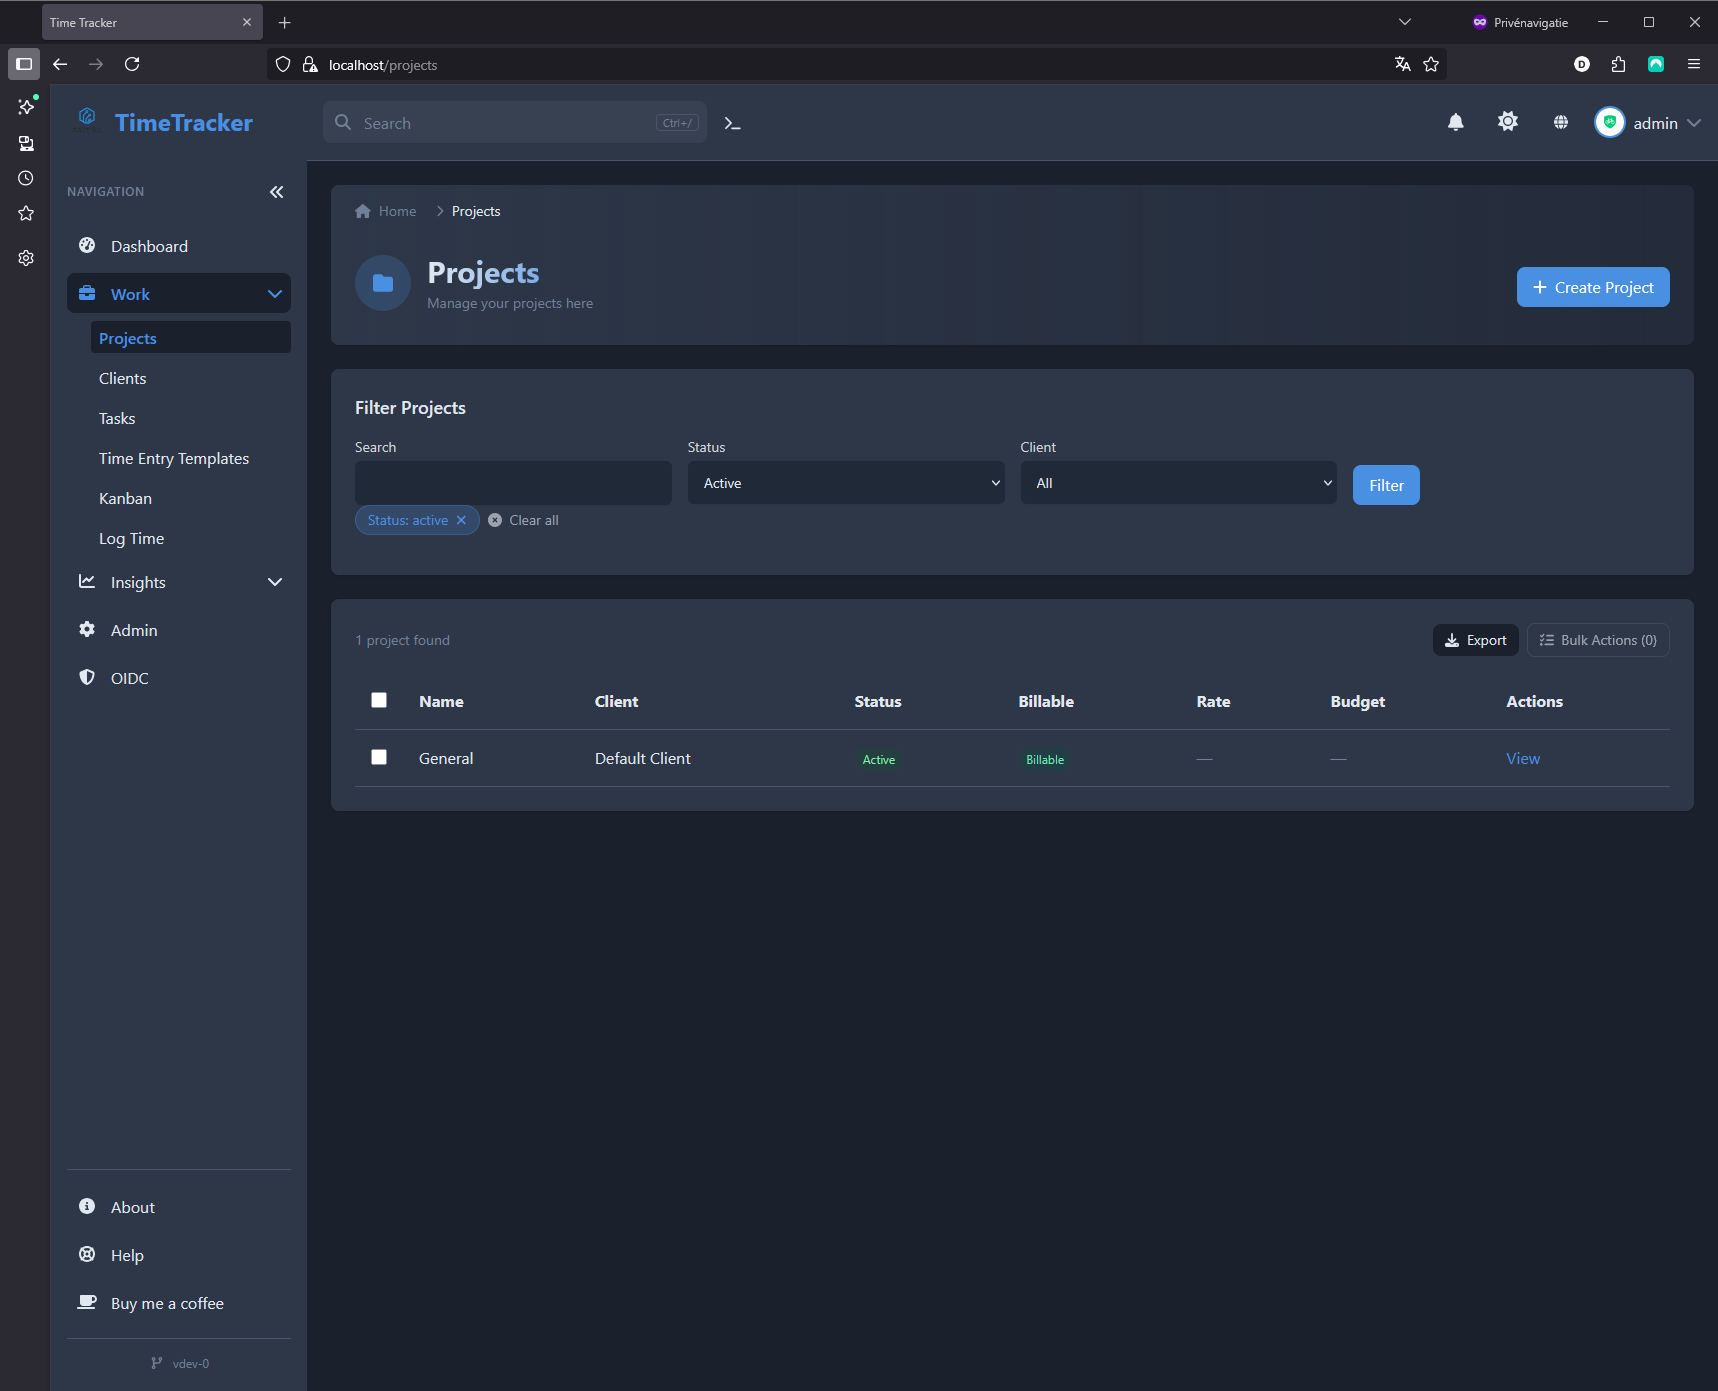Click the Create Project button
This screenshot has width=1718, height=1391.
point(1592,287)
